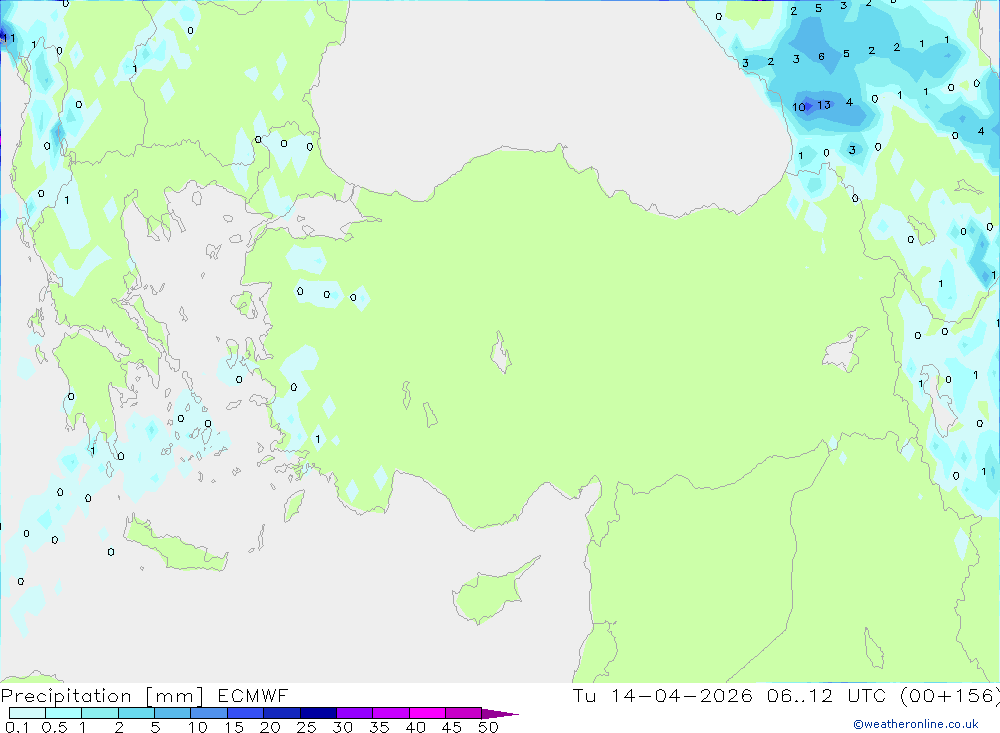Click legend scale label "15"
Image resolution: width=1000 pixels, height=733 pixels.
click(x=233, y=727)
